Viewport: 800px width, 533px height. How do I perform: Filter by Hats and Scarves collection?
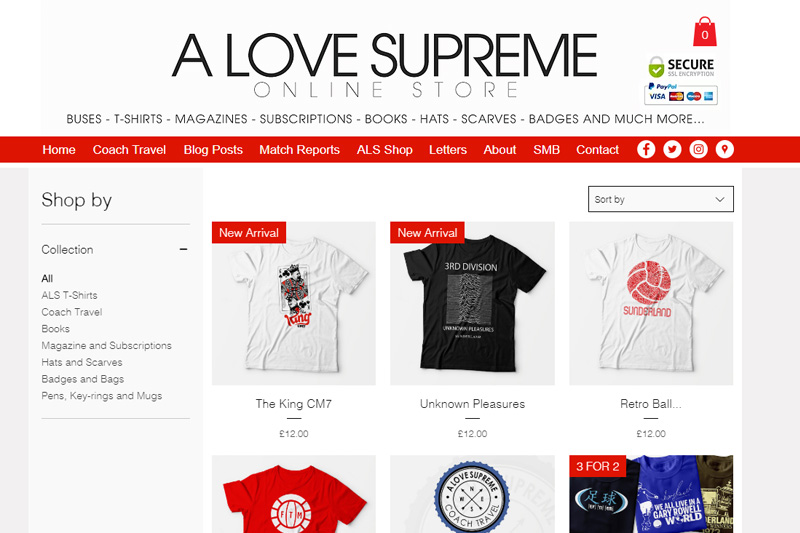[82, 362]
